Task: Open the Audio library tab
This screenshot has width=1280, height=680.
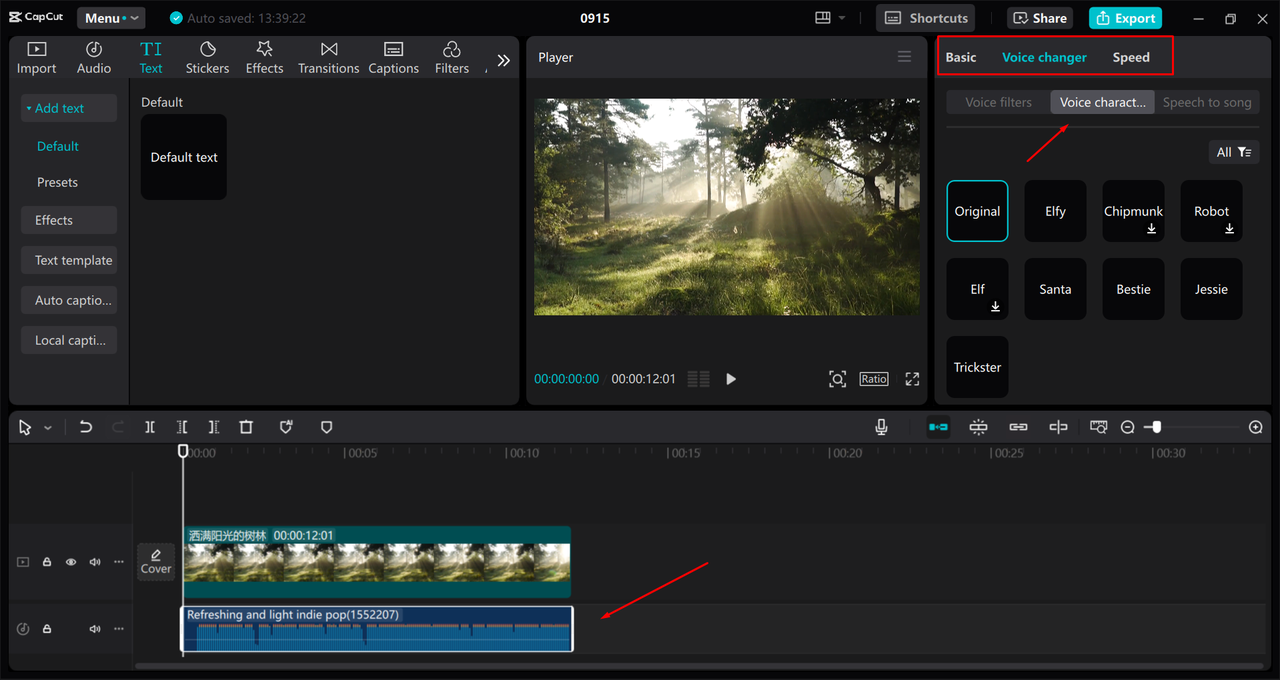Action: click(x=94, y=58)
